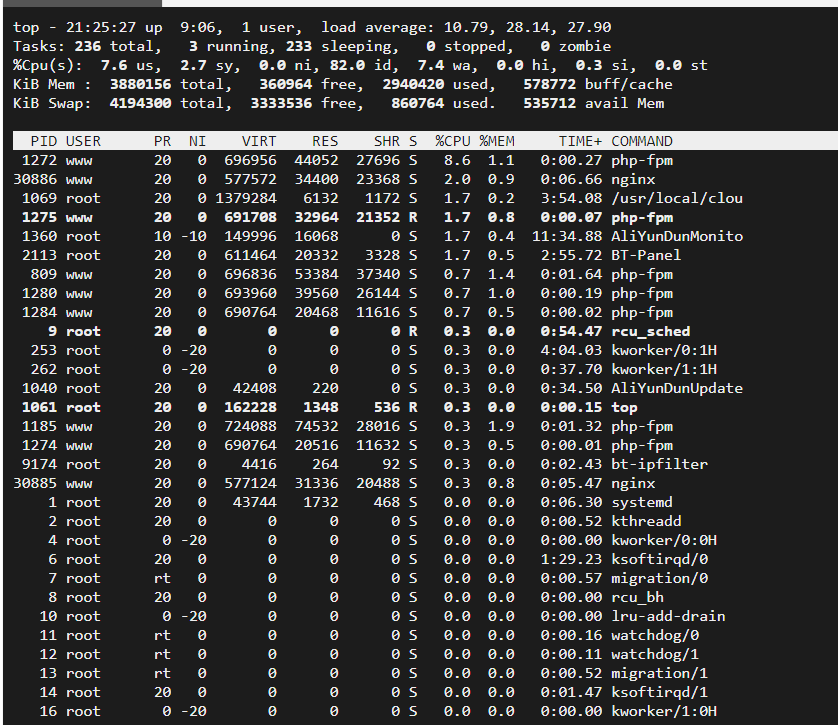Click PID 30886 nginx process
The height and width of the screenshot is (725, 838).
35,179
